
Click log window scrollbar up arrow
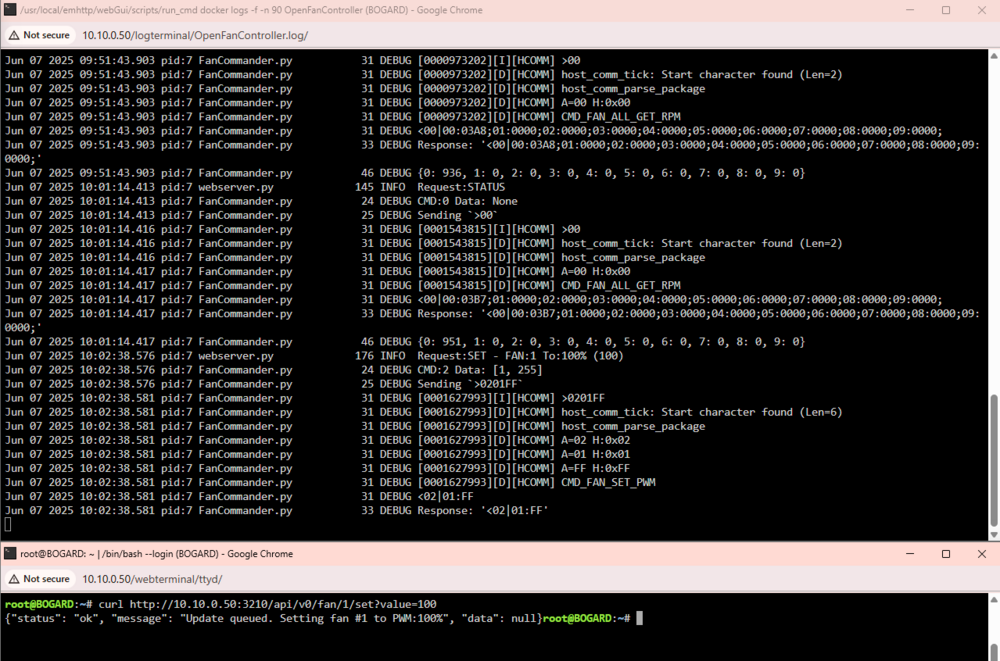(x=994, y=56)
